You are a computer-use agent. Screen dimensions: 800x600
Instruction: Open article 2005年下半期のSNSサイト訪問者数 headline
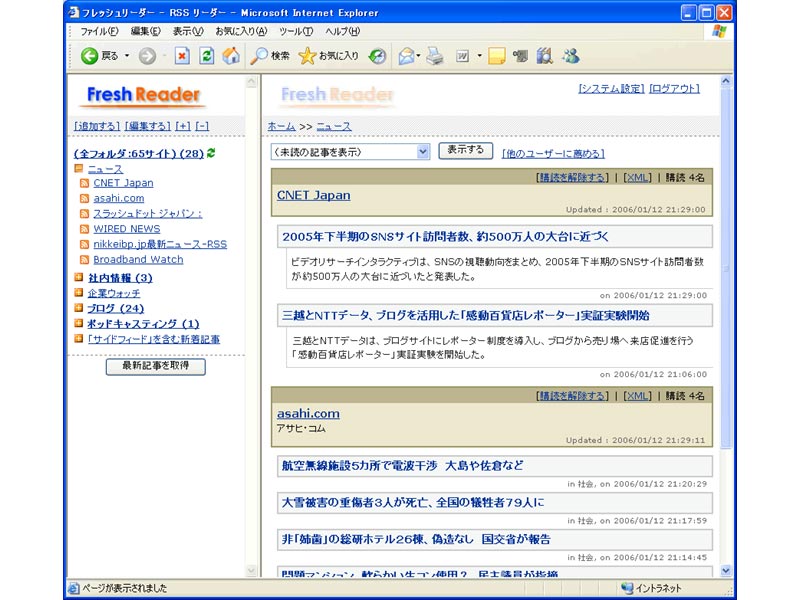445,237
